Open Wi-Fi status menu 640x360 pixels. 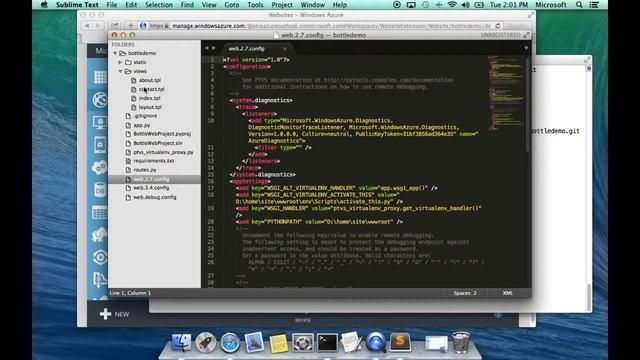click(x=452, y=5)
